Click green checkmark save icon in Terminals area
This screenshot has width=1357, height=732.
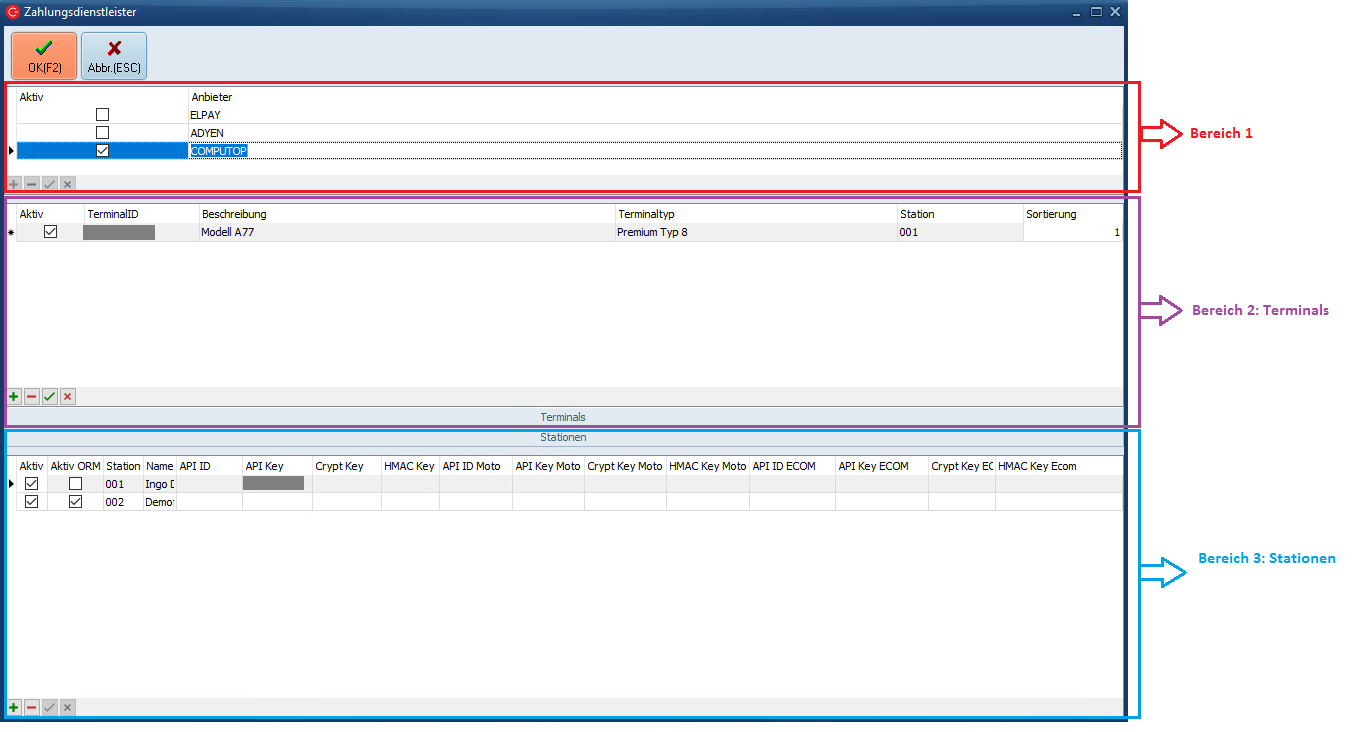click(x=50, y=397)
